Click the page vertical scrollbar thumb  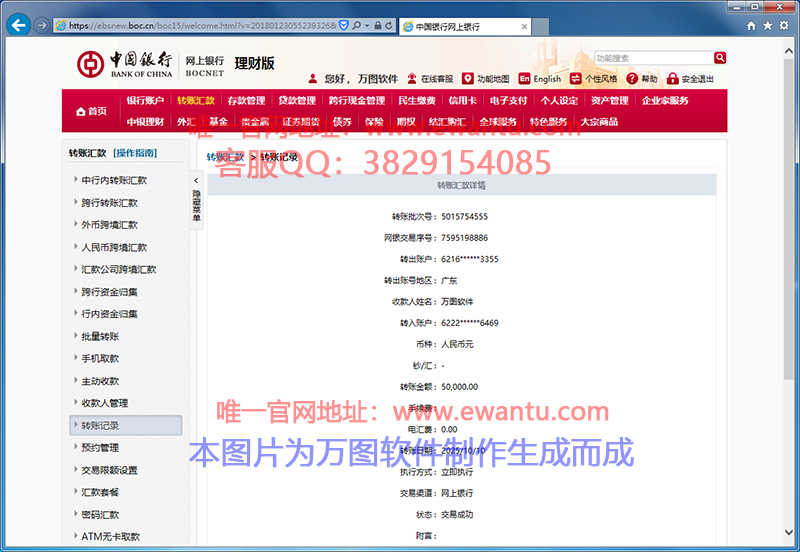tap(789, 220)
